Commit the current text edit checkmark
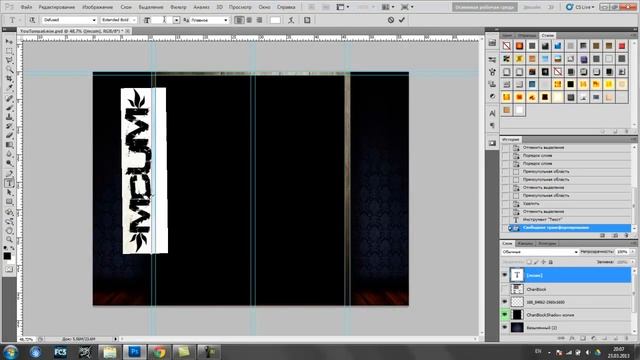Image resolution: width=640 pixels, height=360 pixels. [402, 20]
